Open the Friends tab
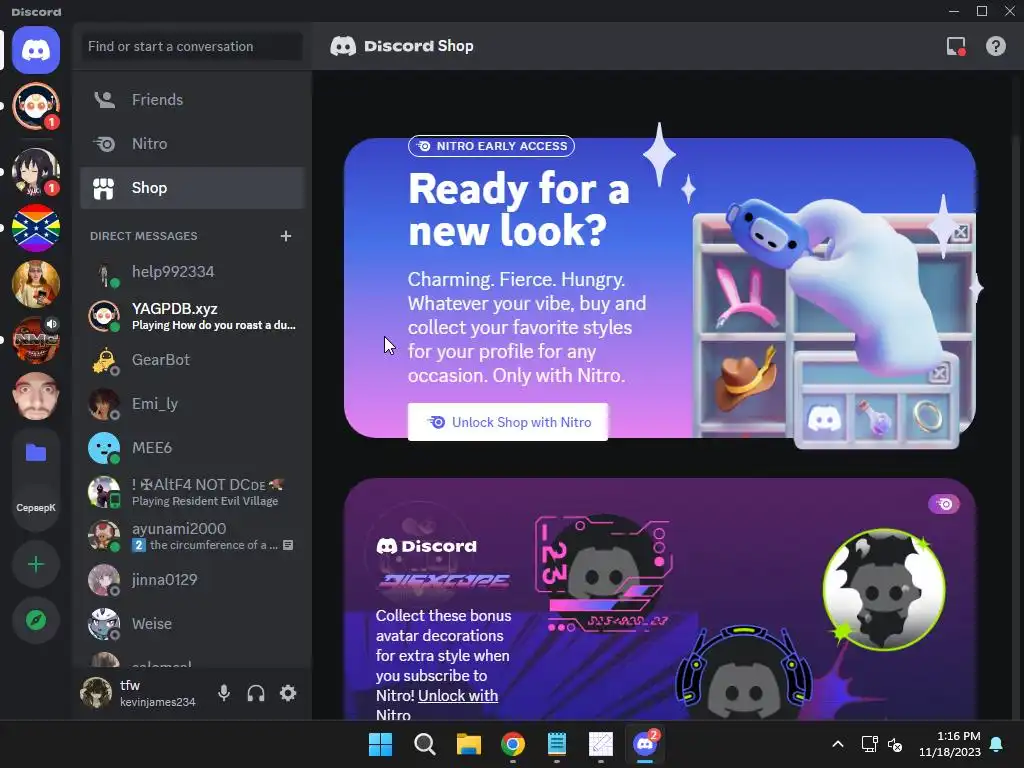 [192, 100]
